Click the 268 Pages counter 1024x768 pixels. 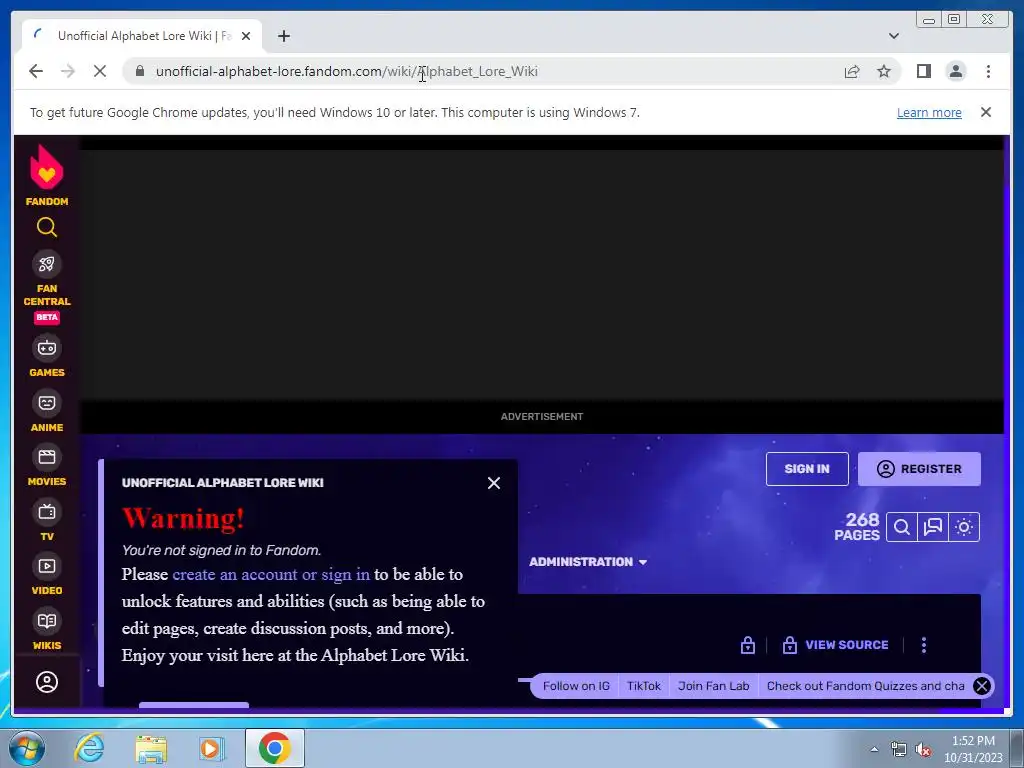(857, 526)
